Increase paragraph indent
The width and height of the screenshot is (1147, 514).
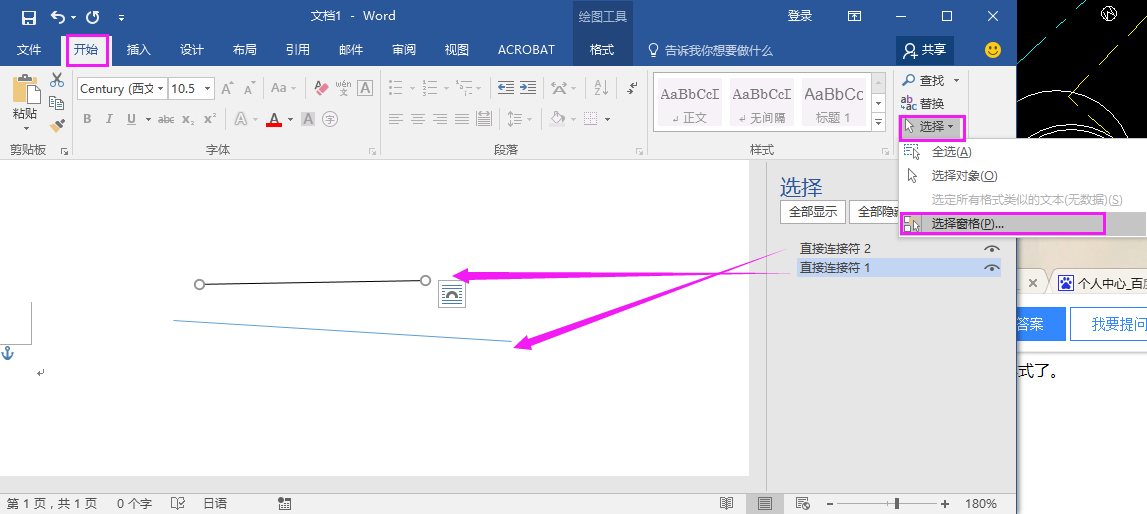[528, 88]
